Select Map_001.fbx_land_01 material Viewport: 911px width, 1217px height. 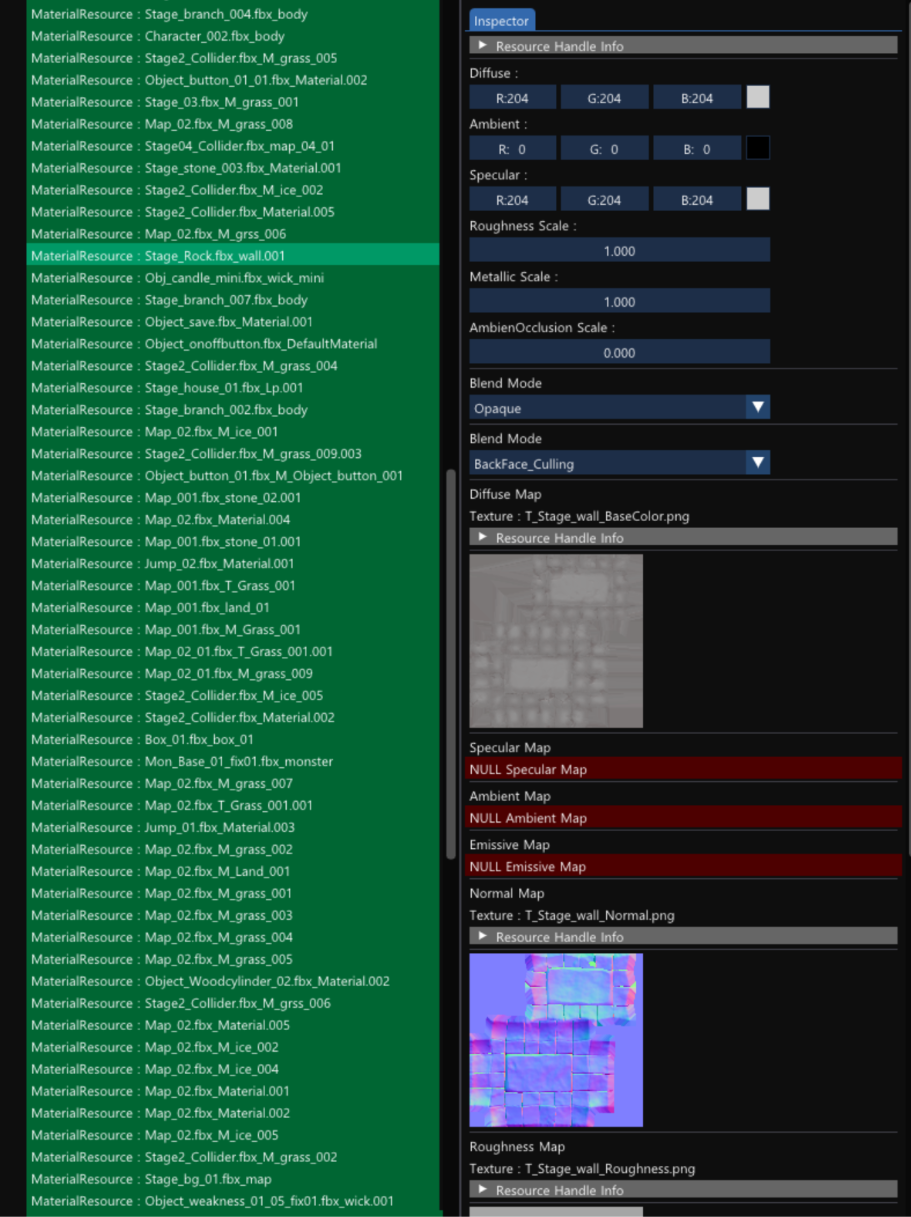233,608
